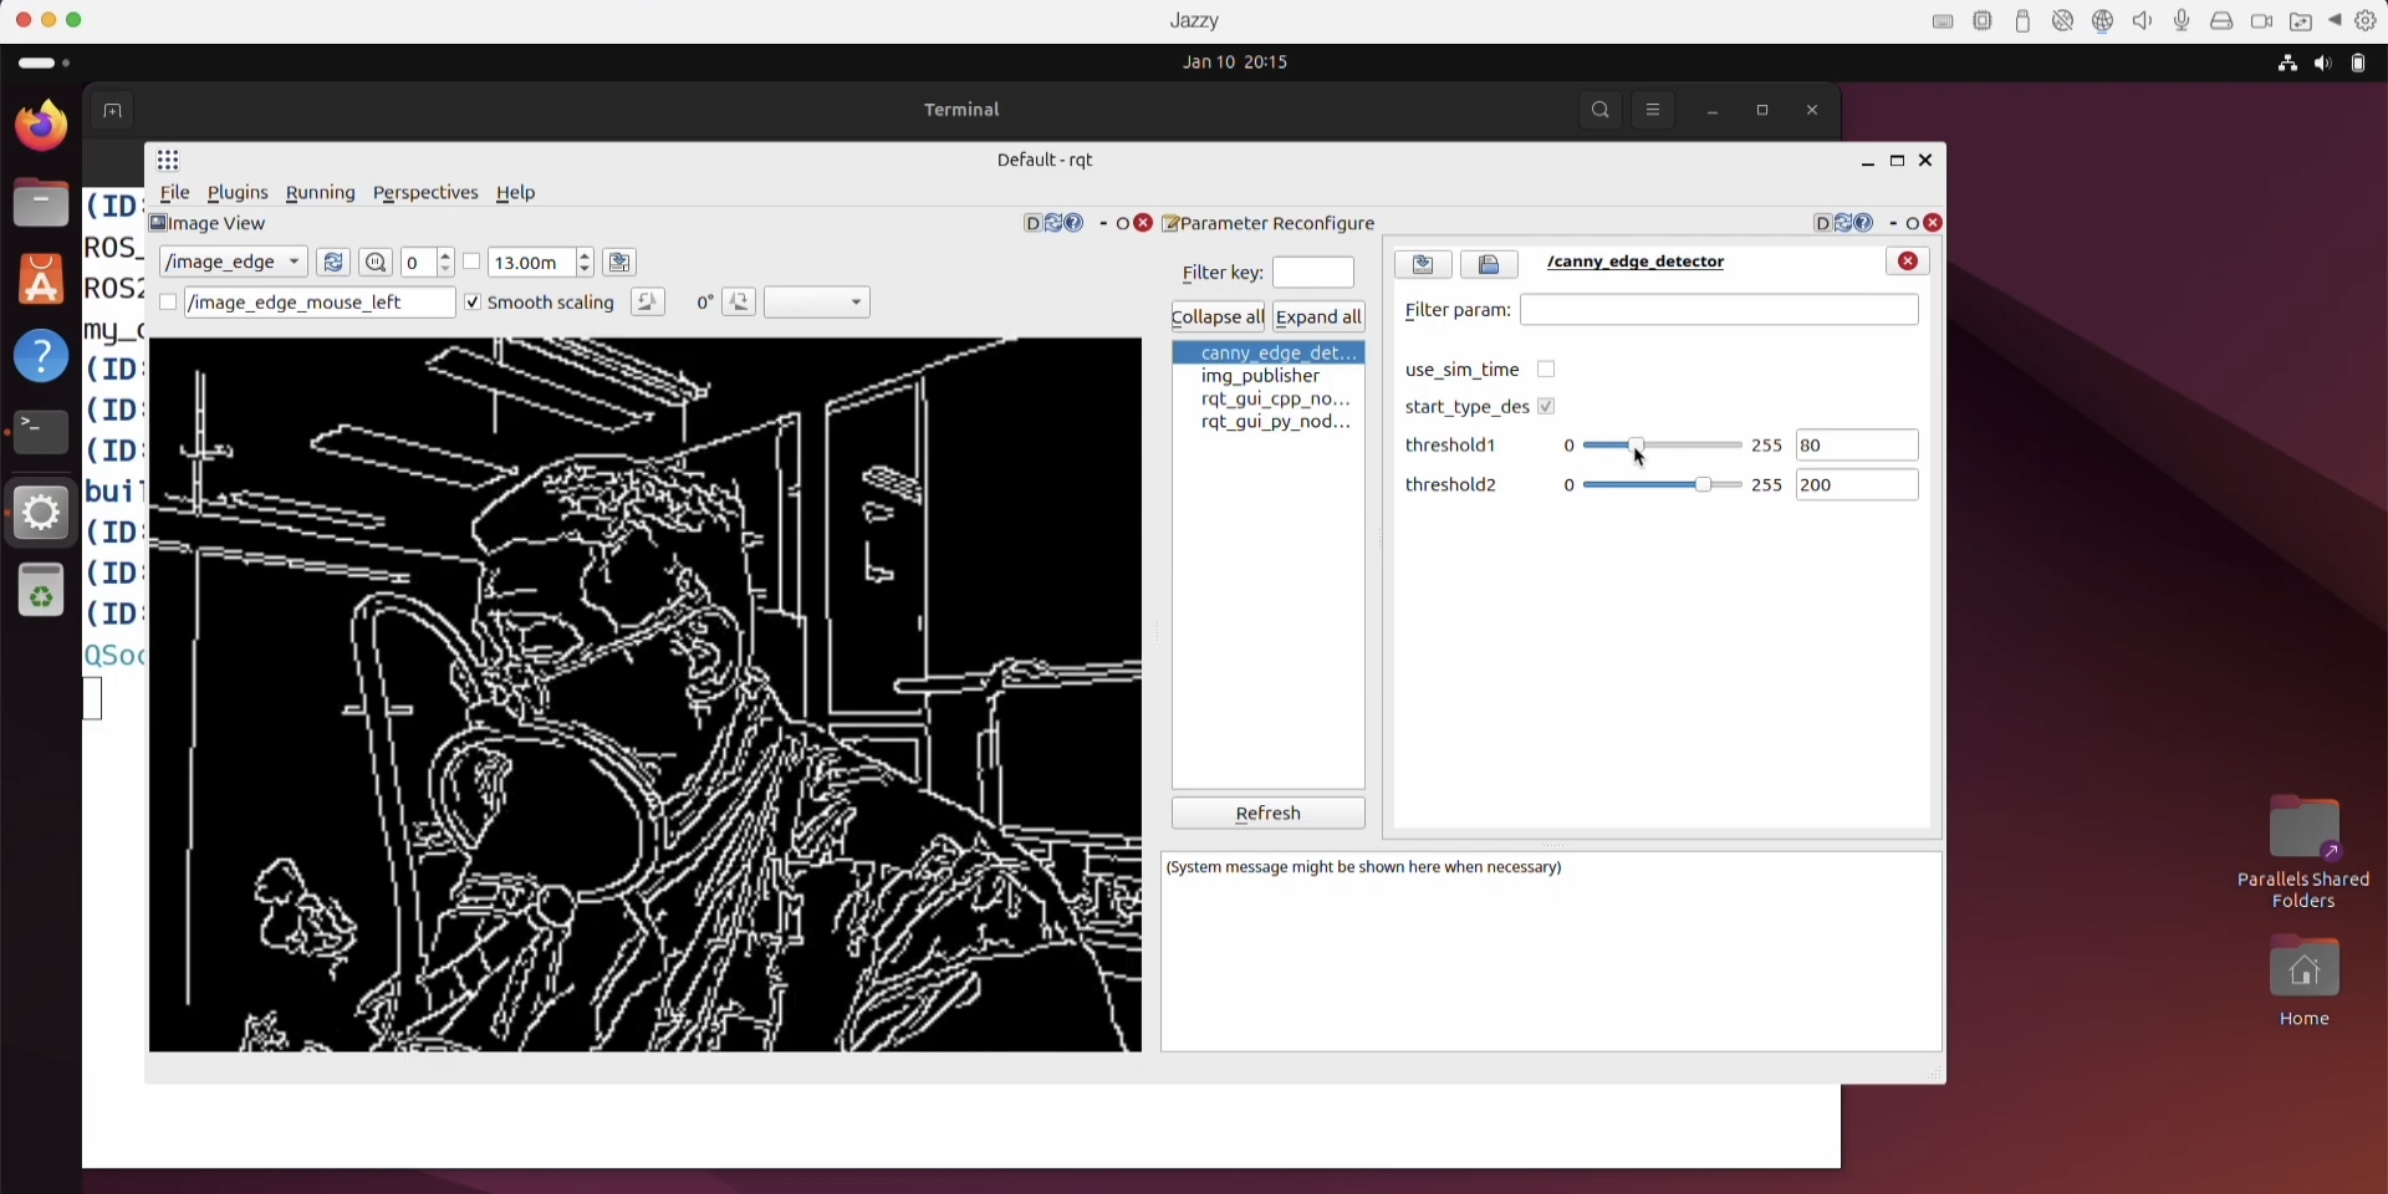2388x1194 pixels.
Task: Select img_publisher node in the list
Action: click(x=1259, y=376)
